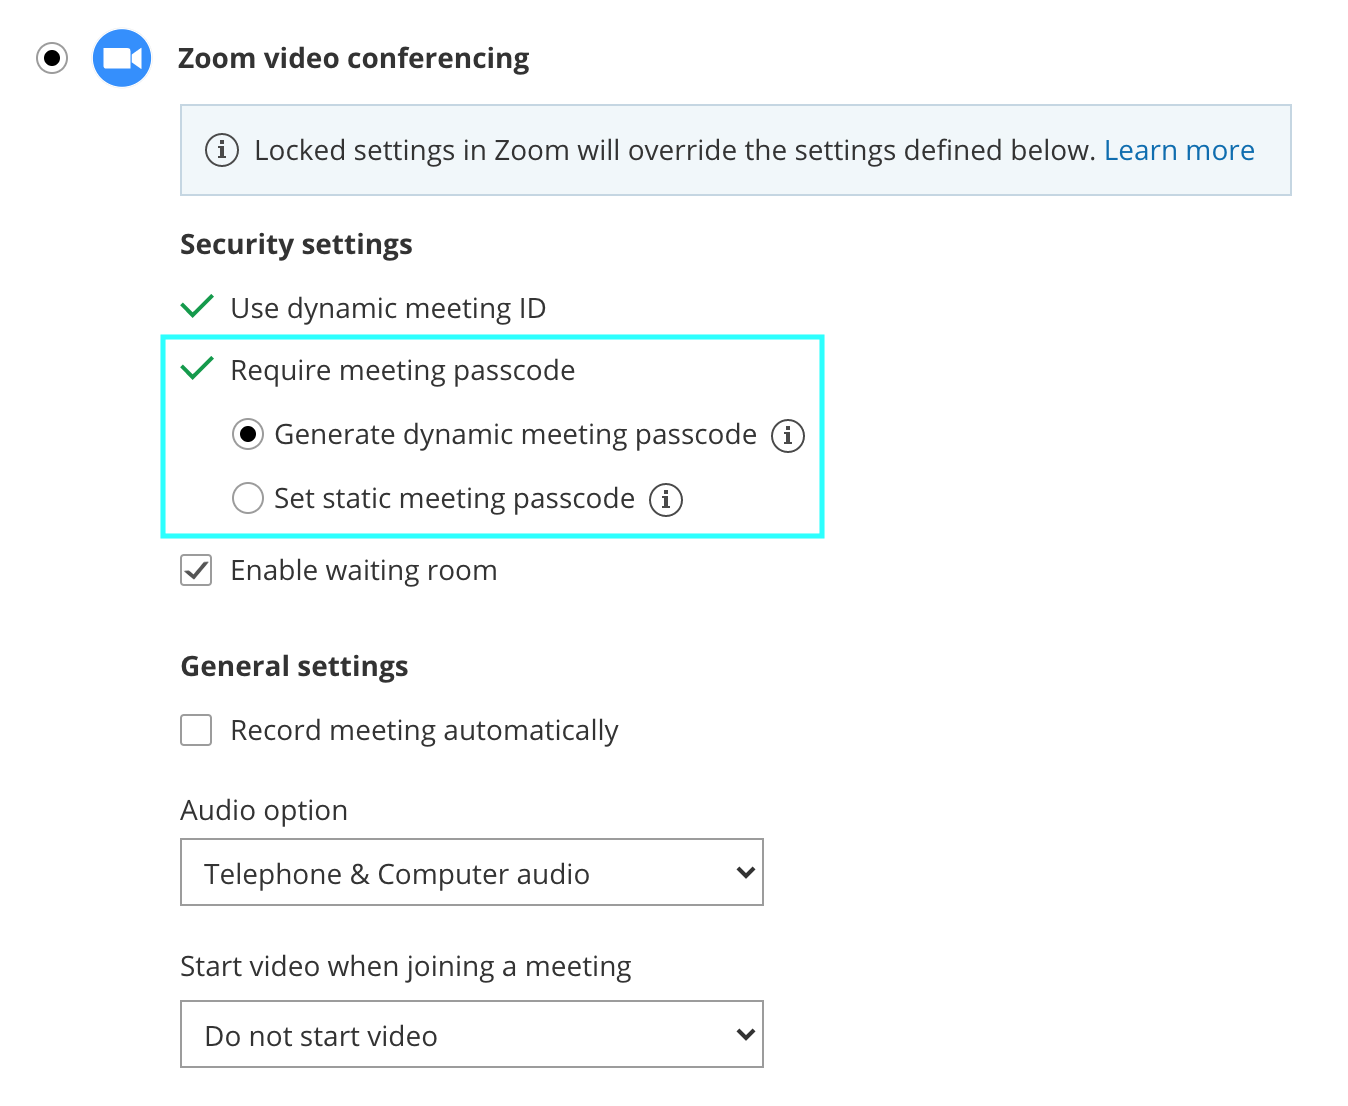The width and height of the screenshot is (1348, 1106).
Task: Click green checkmark beside Require meeting passcode
Action: [x=197, y=368]
